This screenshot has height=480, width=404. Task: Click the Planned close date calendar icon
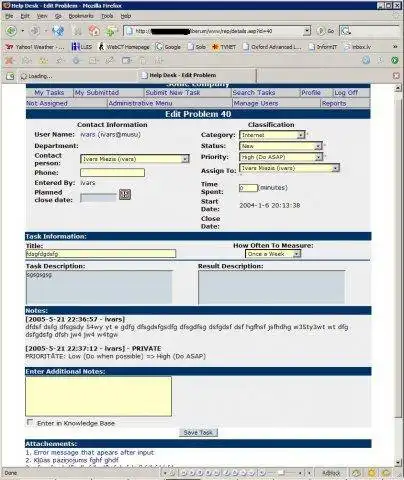tap(125, 194)
